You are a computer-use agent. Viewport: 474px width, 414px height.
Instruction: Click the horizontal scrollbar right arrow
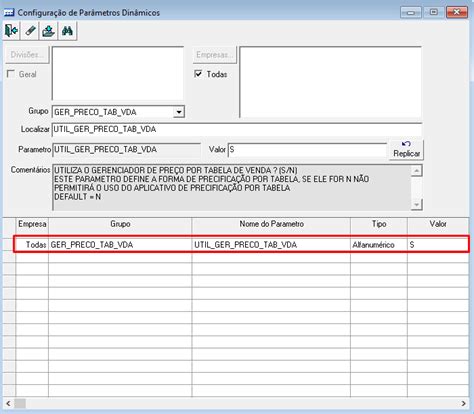click(x=464, y=403)
